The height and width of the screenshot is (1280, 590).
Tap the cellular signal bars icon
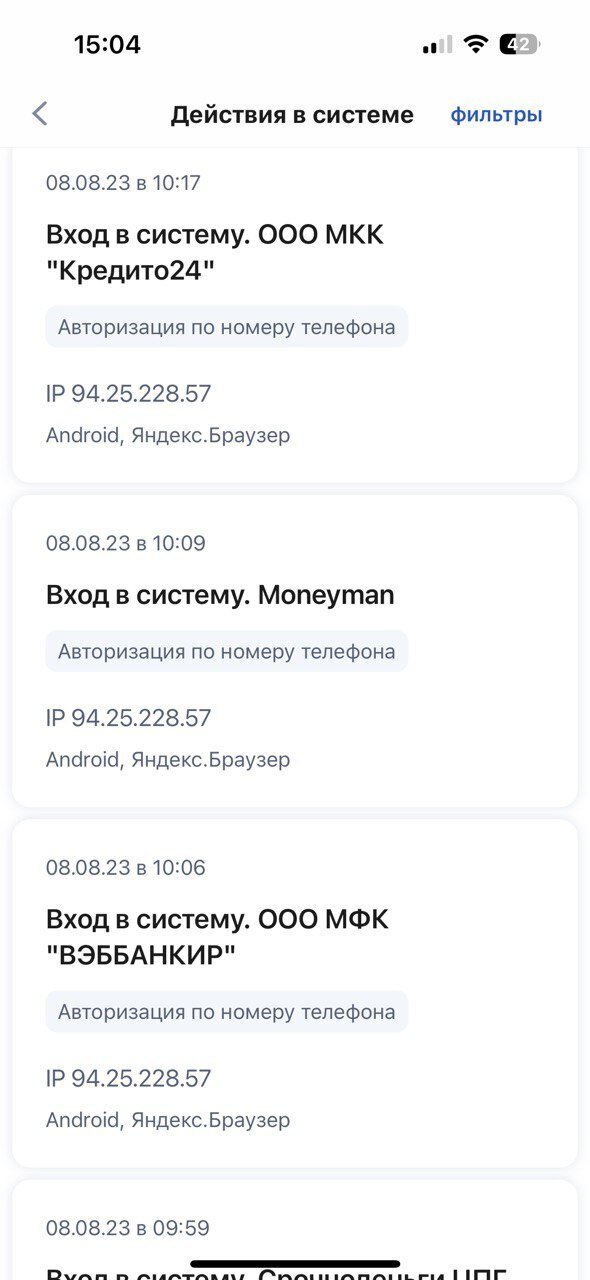pos(438,45)
